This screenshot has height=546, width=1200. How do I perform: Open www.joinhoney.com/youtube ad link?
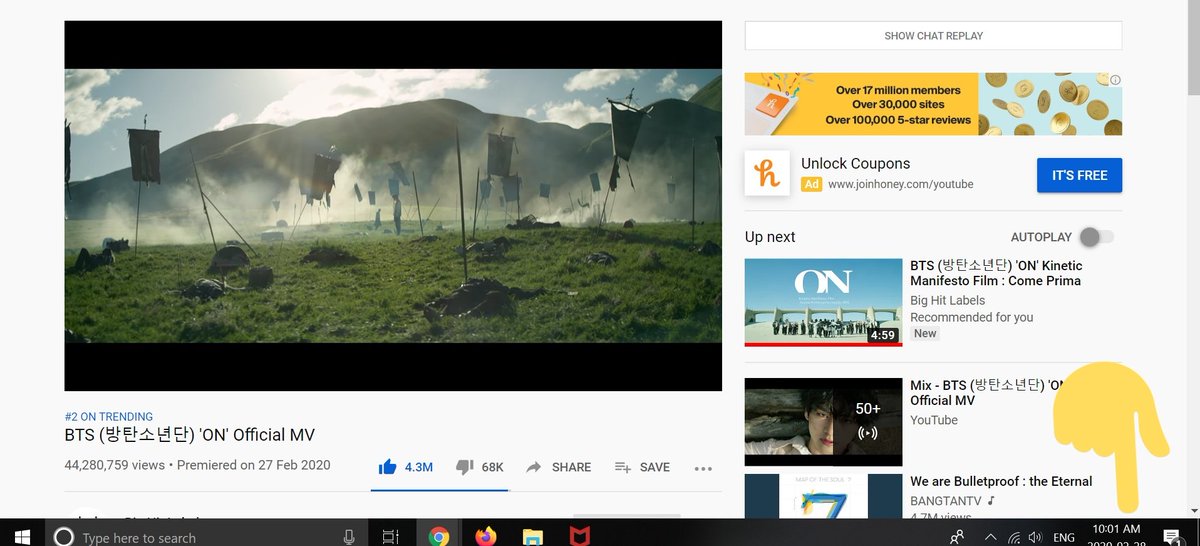(x=900, y=184)
